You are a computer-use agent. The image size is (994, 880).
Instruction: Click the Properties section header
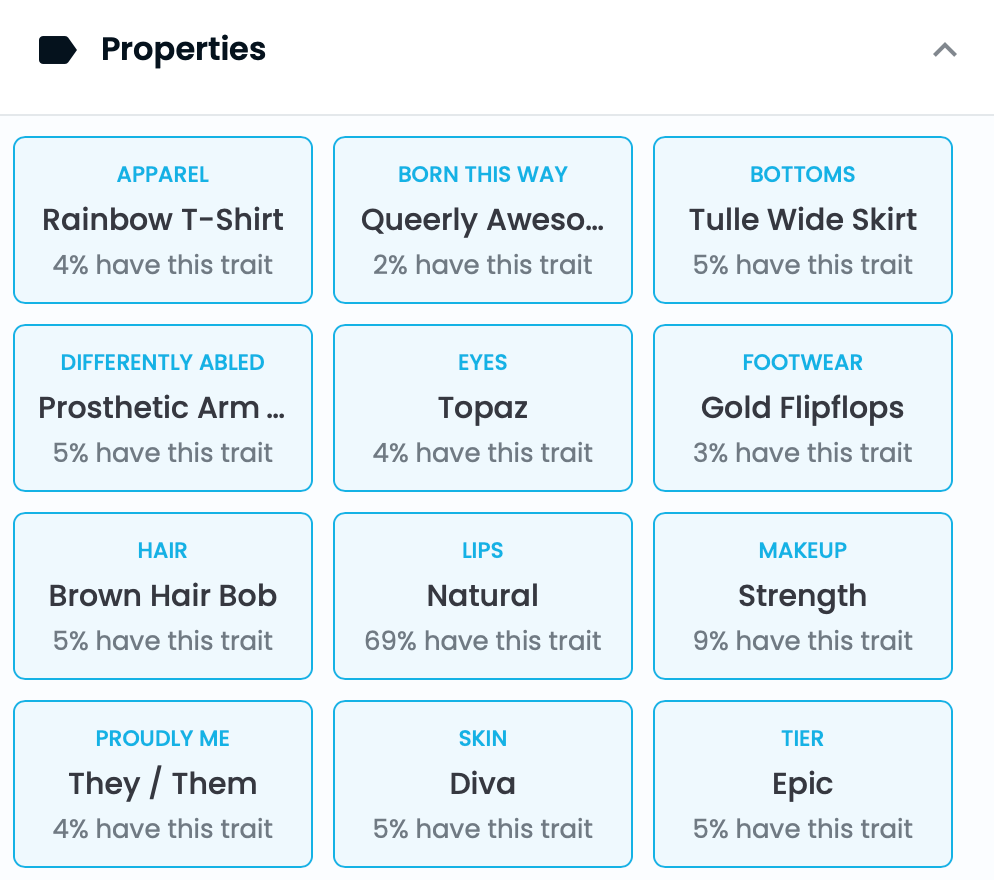pyautogui.click(x=497, y=50)
